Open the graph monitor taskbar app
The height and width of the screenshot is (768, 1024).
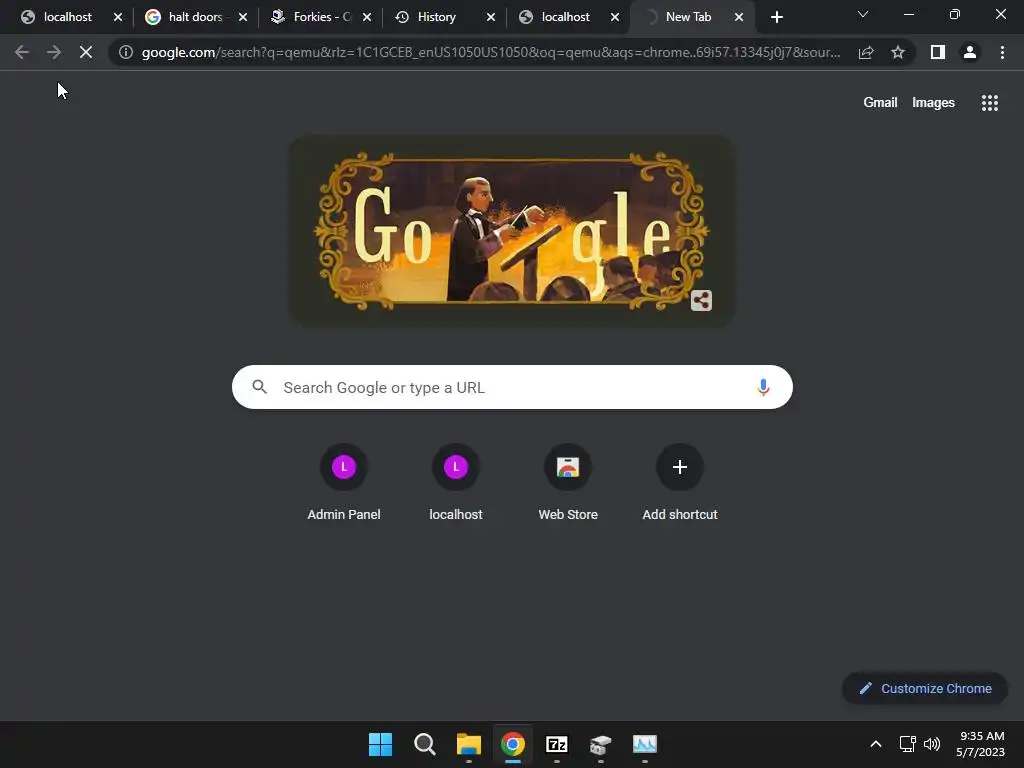click(645, 744)
